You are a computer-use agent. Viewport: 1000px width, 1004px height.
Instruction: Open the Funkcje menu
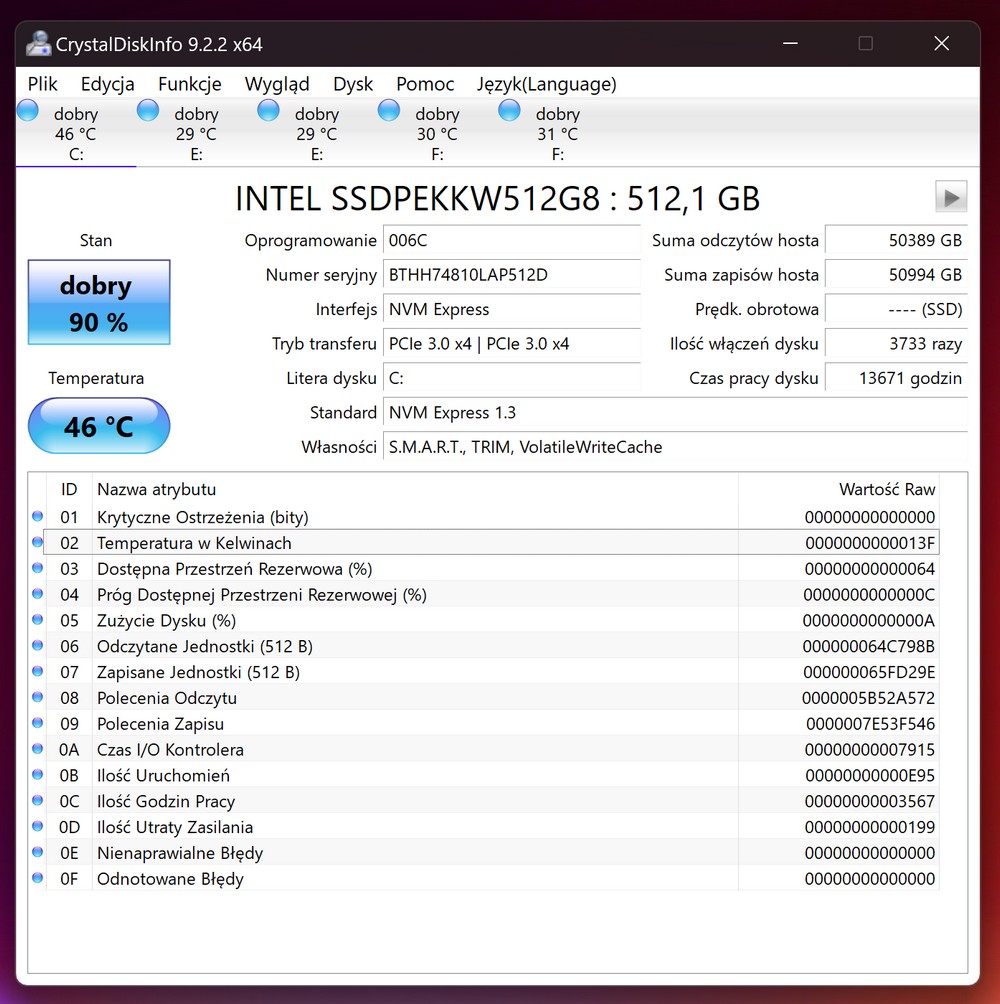[190, 84]
